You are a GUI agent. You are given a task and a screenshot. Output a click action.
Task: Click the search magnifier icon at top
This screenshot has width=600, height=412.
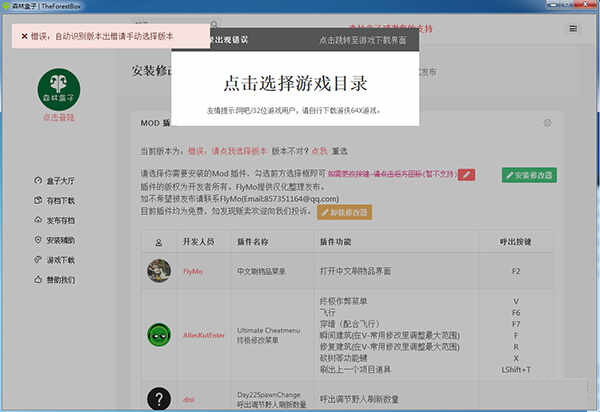(214, 25)
